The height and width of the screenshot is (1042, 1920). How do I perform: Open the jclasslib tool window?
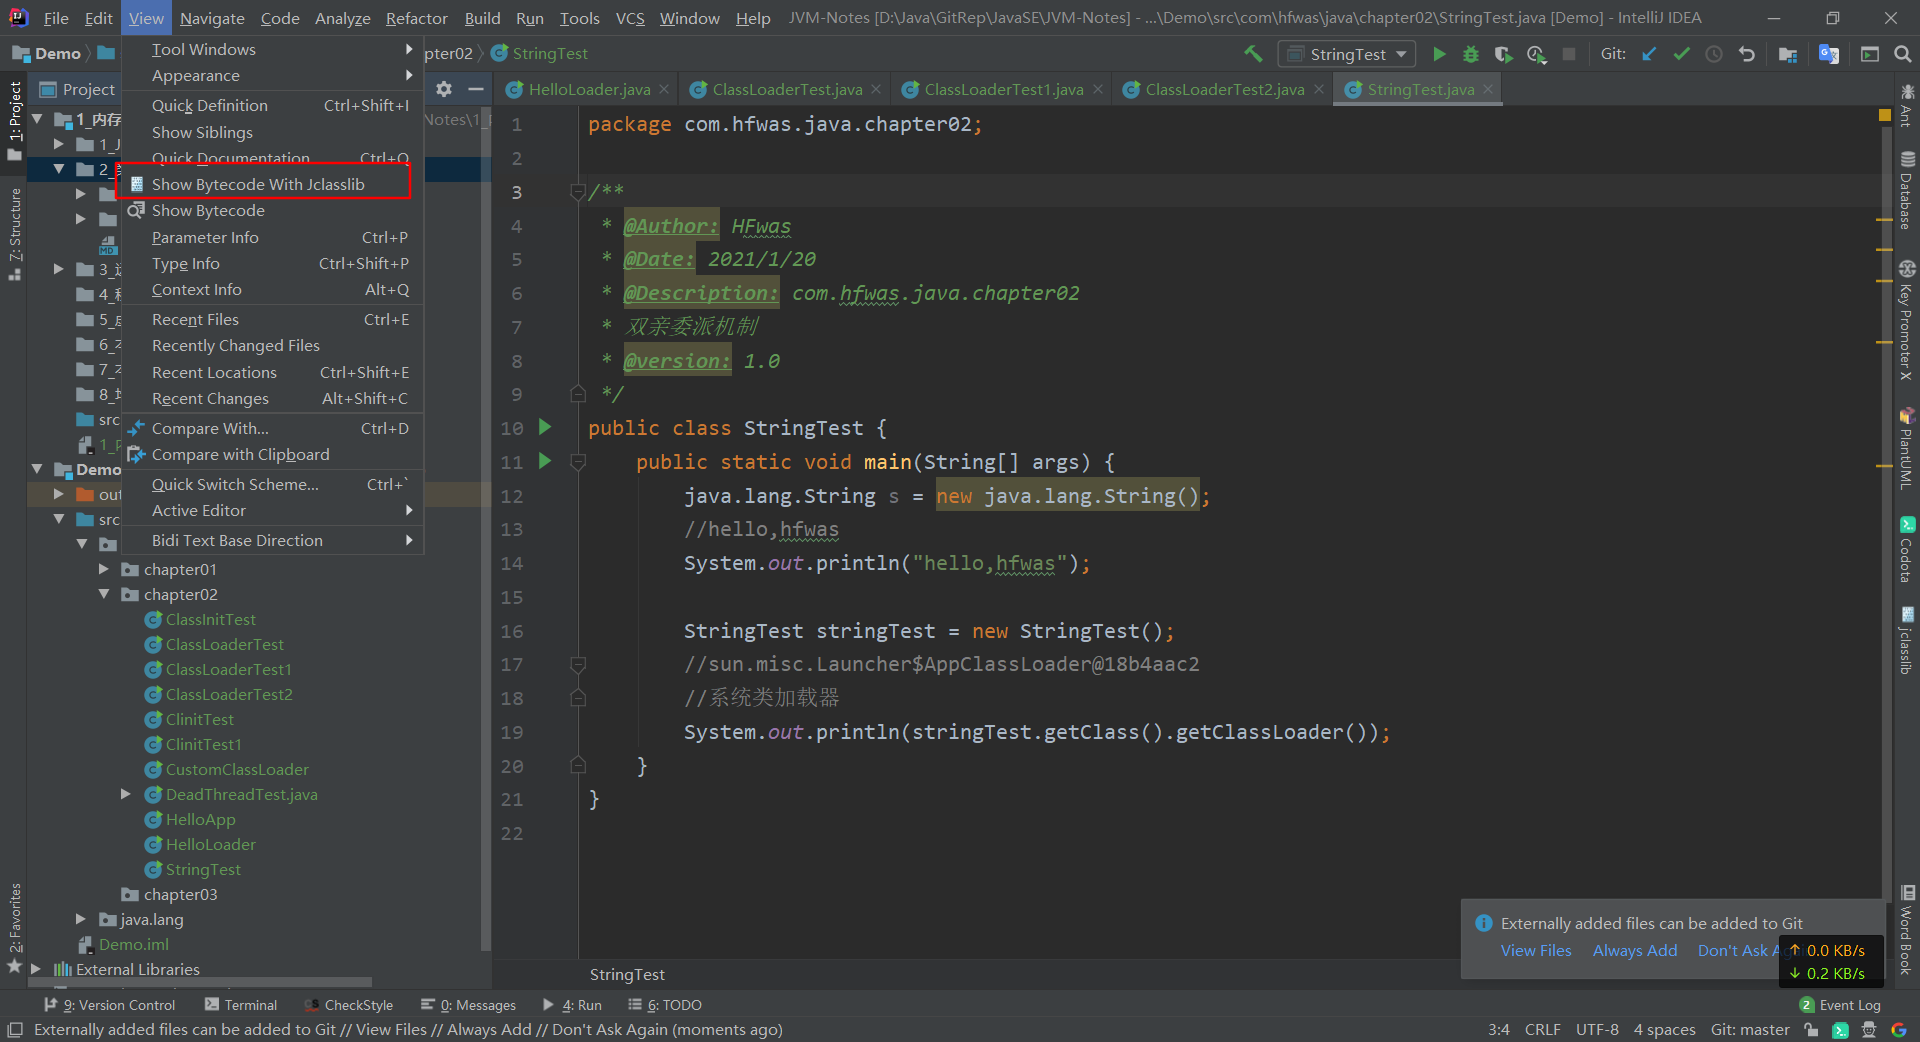coord(1907,640)
